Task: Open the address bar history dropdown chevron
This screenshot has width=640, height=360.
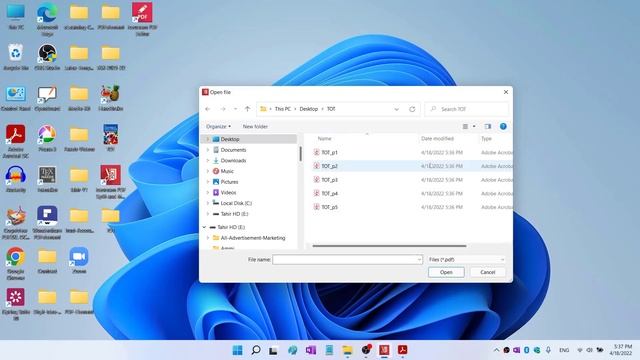Action: click(396, 109)
